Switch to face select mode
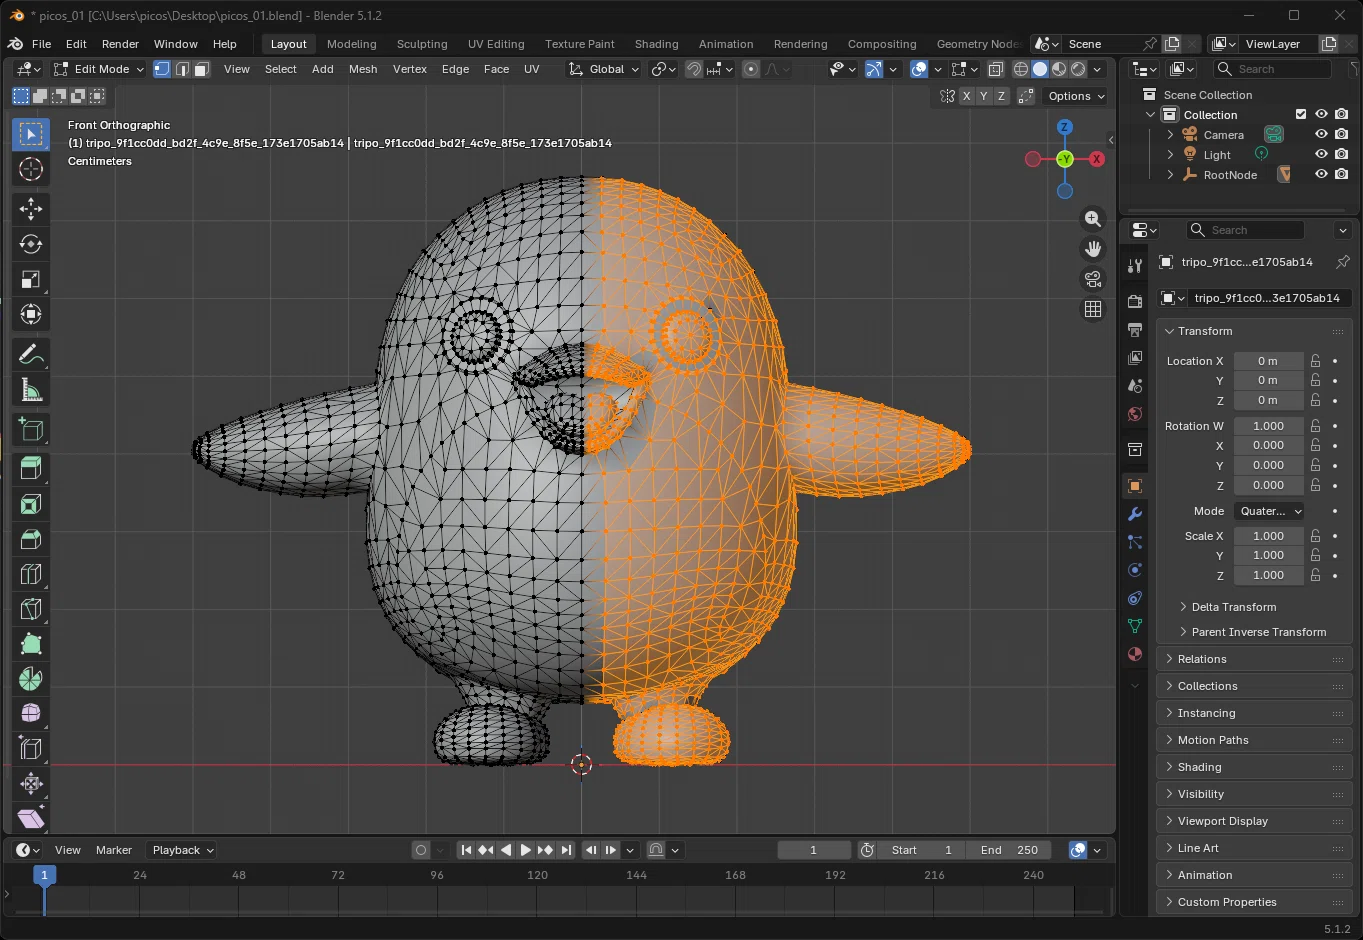Screen dimensions: 1363x940 pyautogui.click(x=201, y=69)
